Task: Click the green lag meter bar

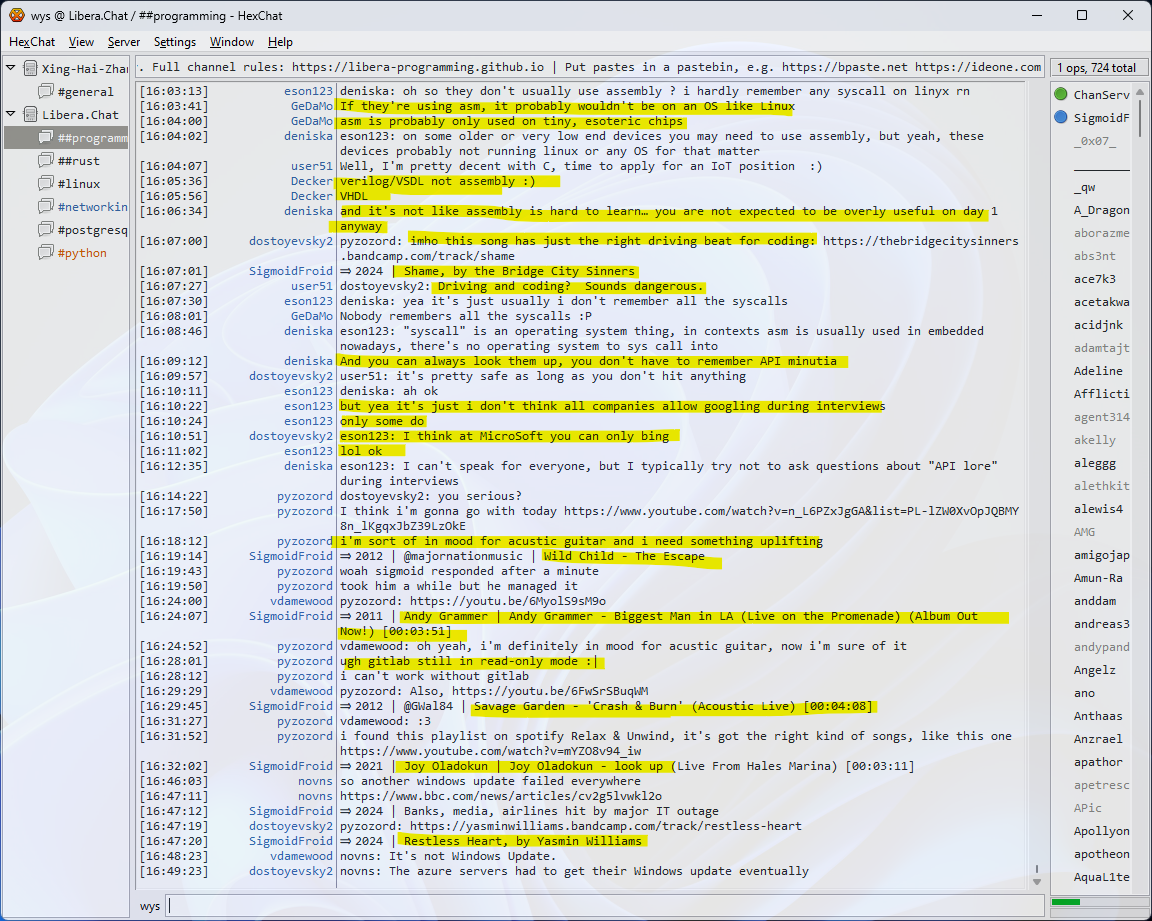Action: tap(1066, 903)
